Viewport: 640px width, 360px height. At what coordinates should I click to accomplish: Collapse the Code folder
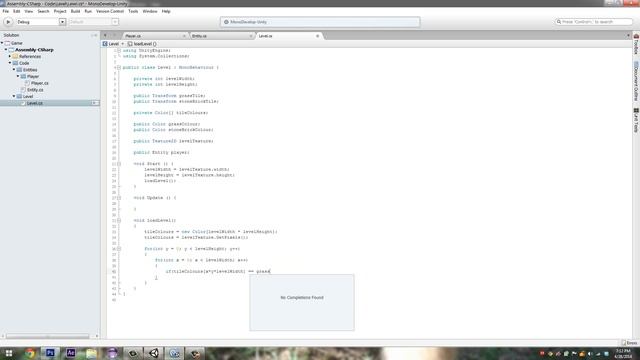point(10,63)
